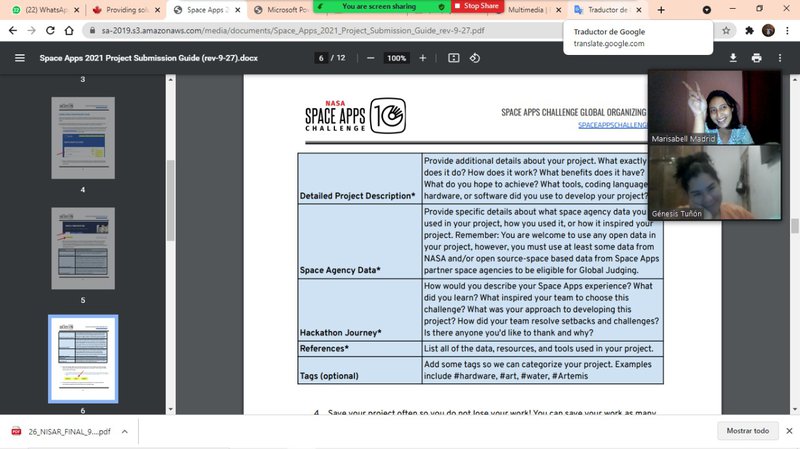This screenshot has width=800, height=449.
Task: Switch to the WhatsApp tab
Action: click(44, 10)
